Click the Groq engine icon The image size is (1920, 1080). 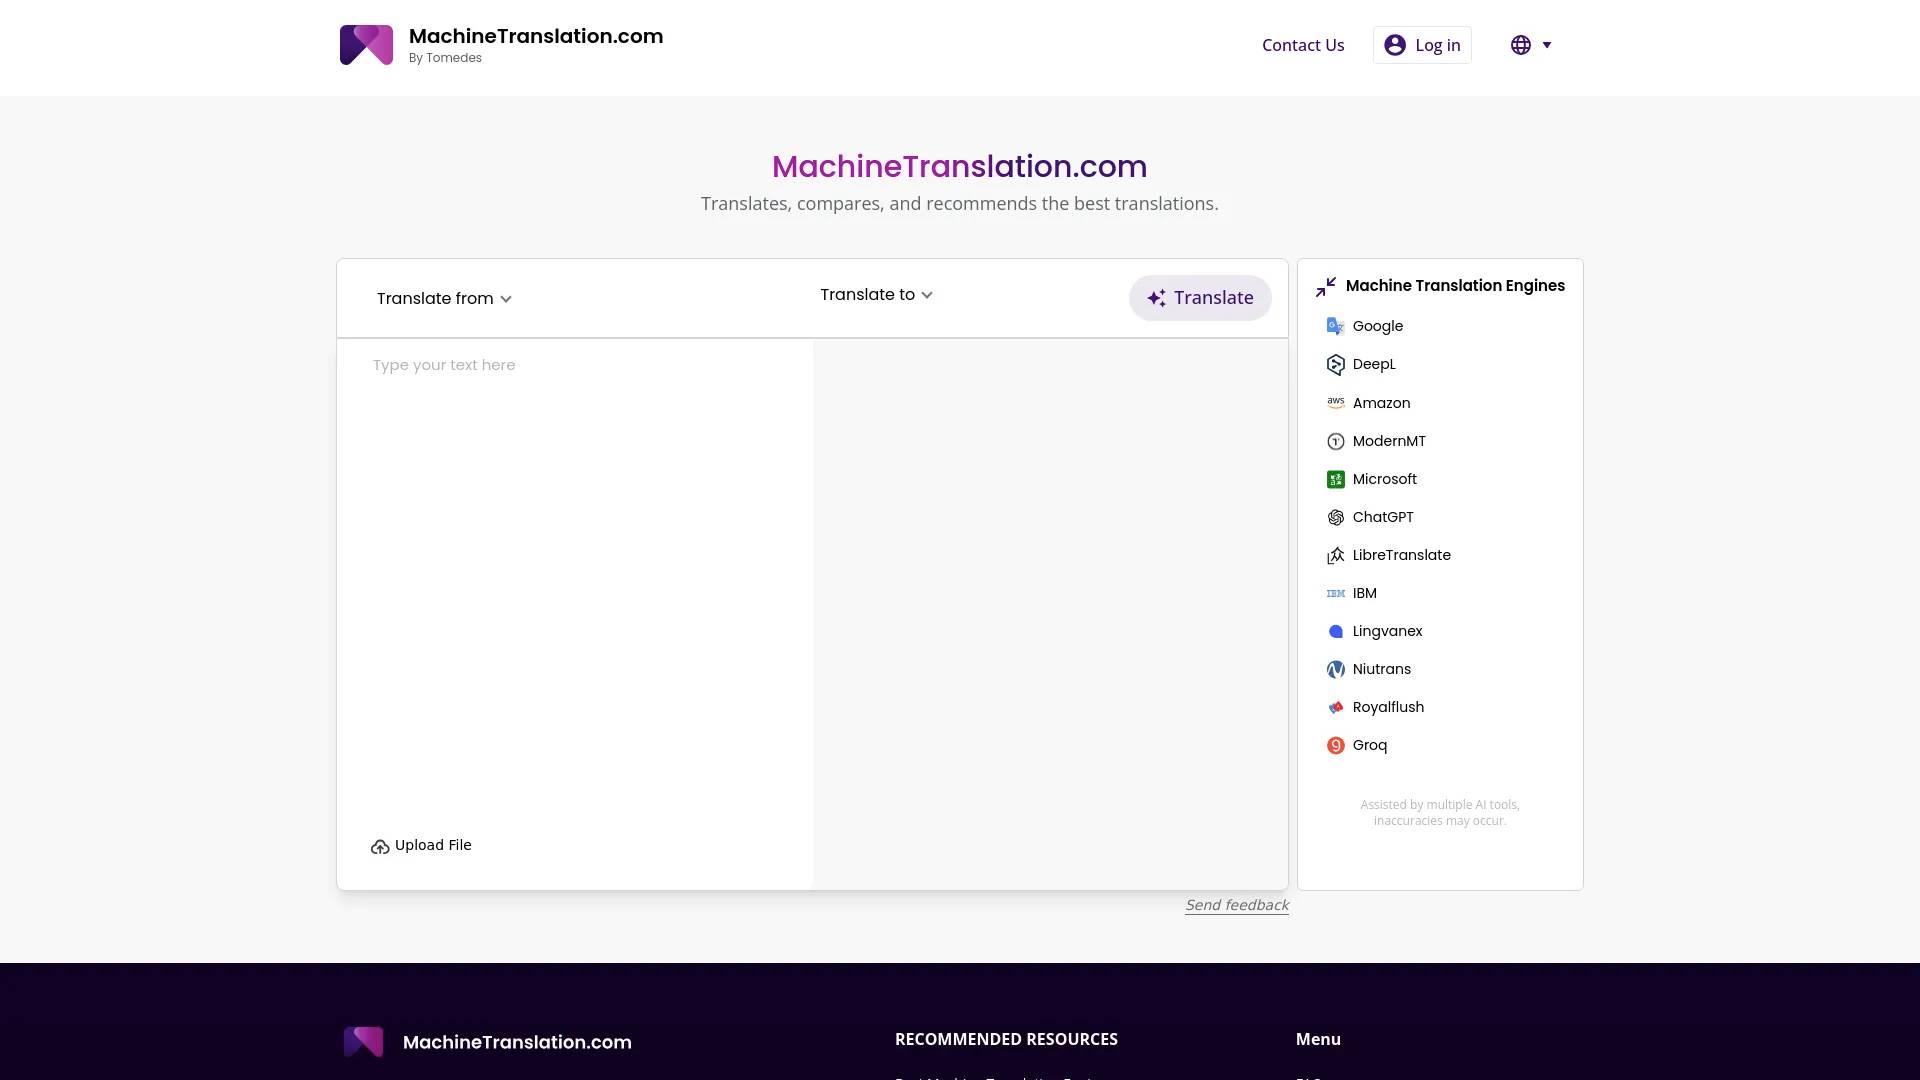pos(1335,745)
